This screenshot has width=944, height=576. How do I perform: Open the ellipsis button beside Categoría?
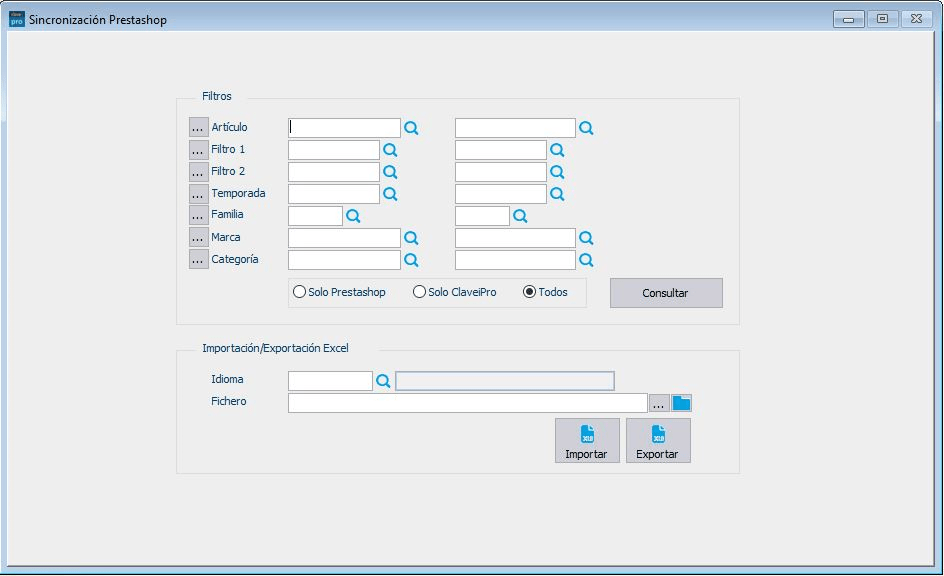tap(198, 259)
